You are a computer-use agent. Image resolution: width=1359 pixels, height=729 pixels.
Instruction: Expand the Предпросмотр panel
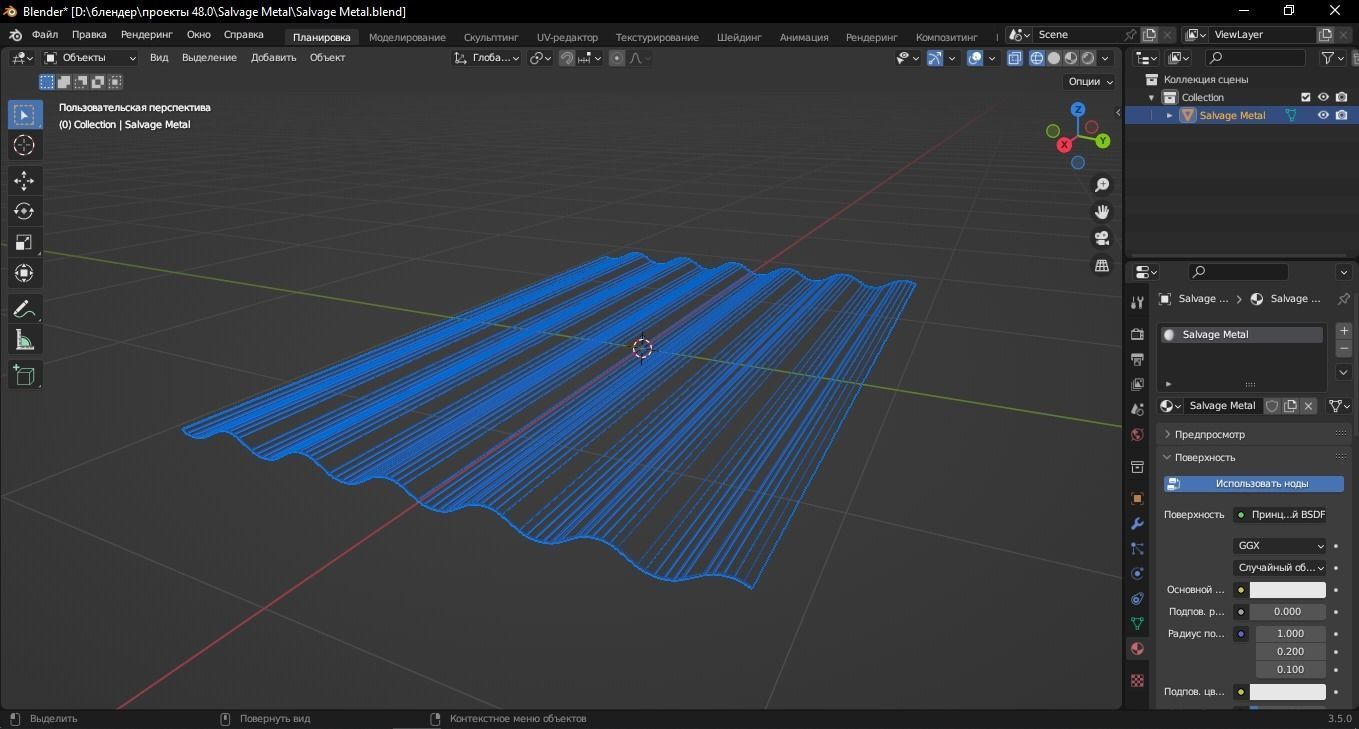pyautogui.click(x=1210, y=434)
